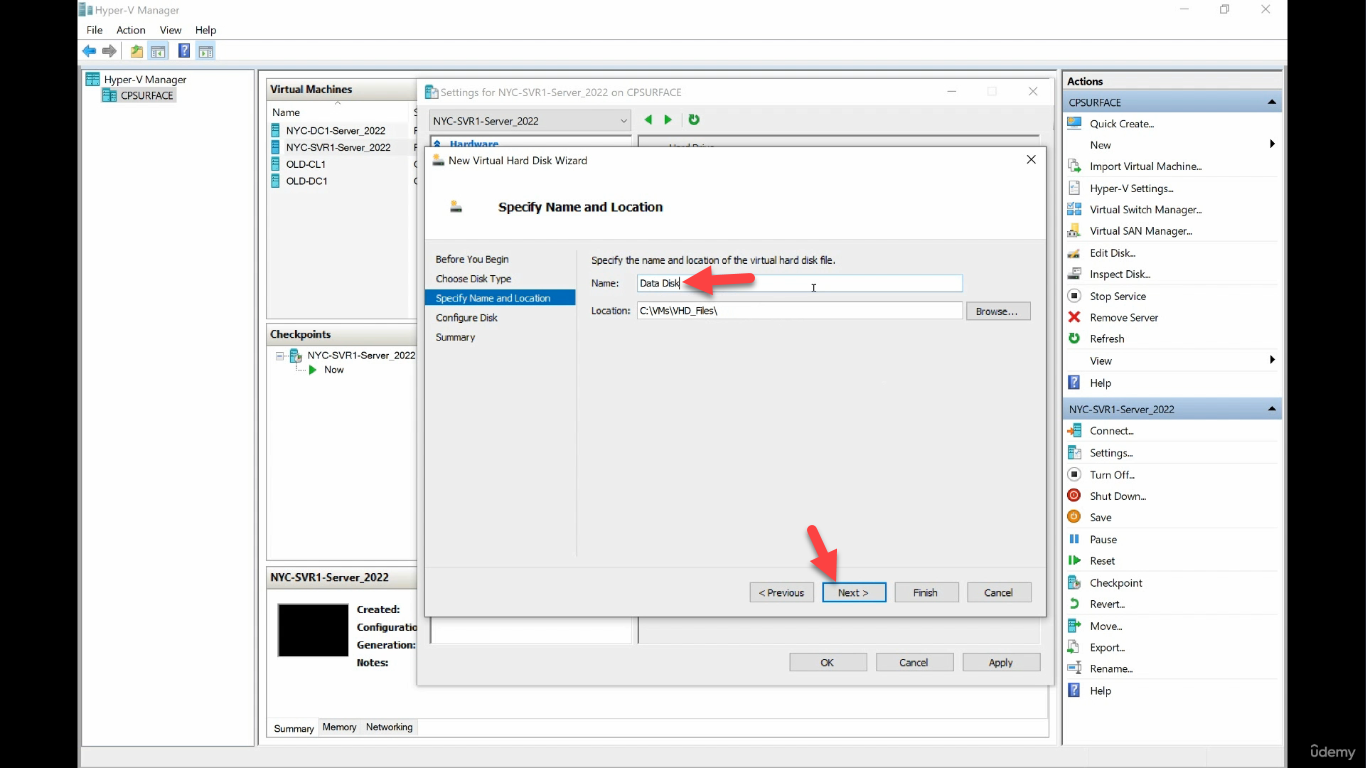Collapse NYC-SVR1-Server_2022 checkpoint tree node

[x=281, y=356]
